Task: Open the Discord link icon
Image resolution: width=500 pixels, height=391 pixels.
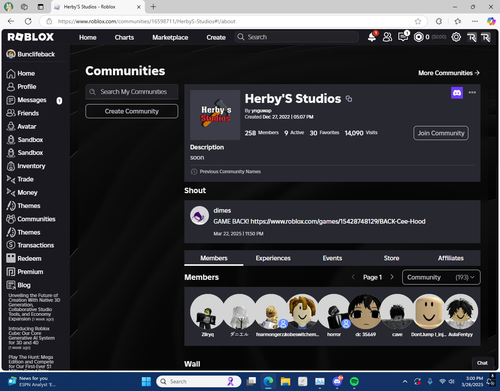Action: point(457,93)
